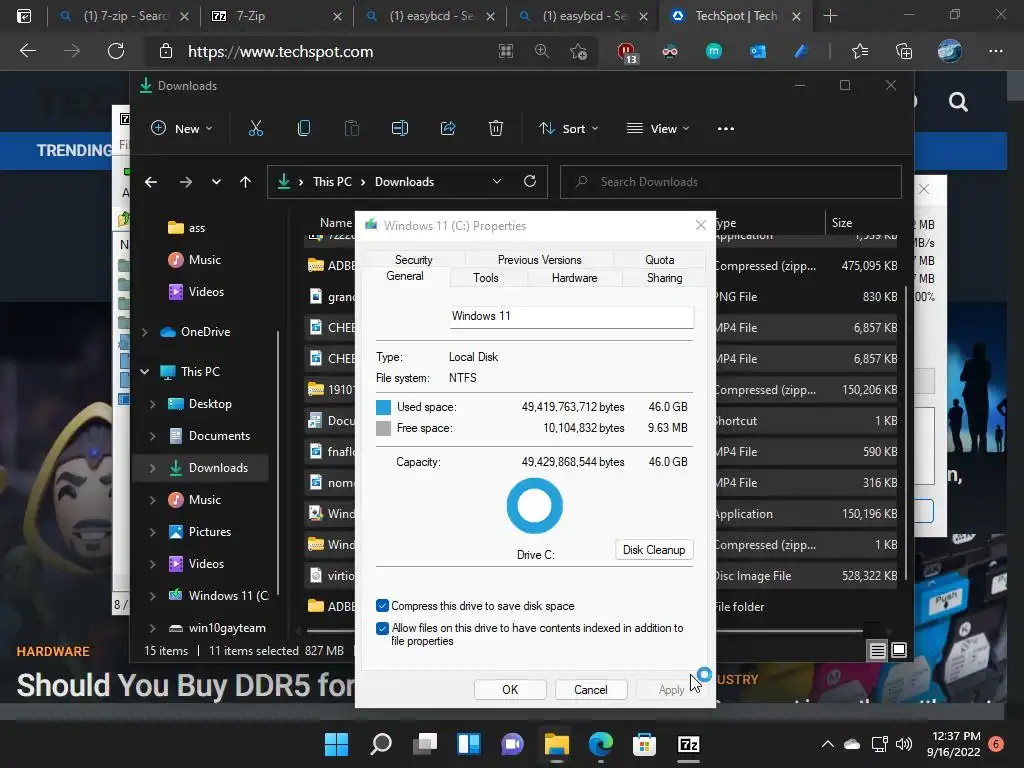Screen dimensions: 1024x768
Task: Switch to Tools tab in Properties
Action: point(485,278)
